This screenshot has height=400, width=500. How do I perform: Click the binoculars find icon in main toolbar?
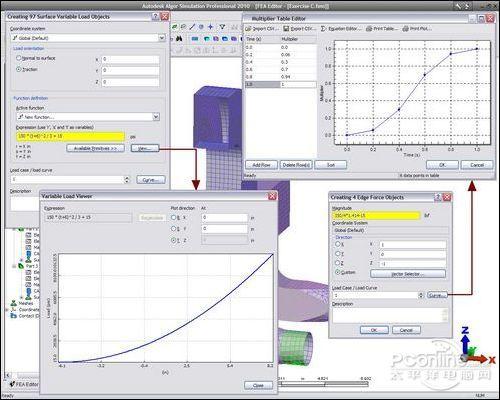(x=179, y=39)
